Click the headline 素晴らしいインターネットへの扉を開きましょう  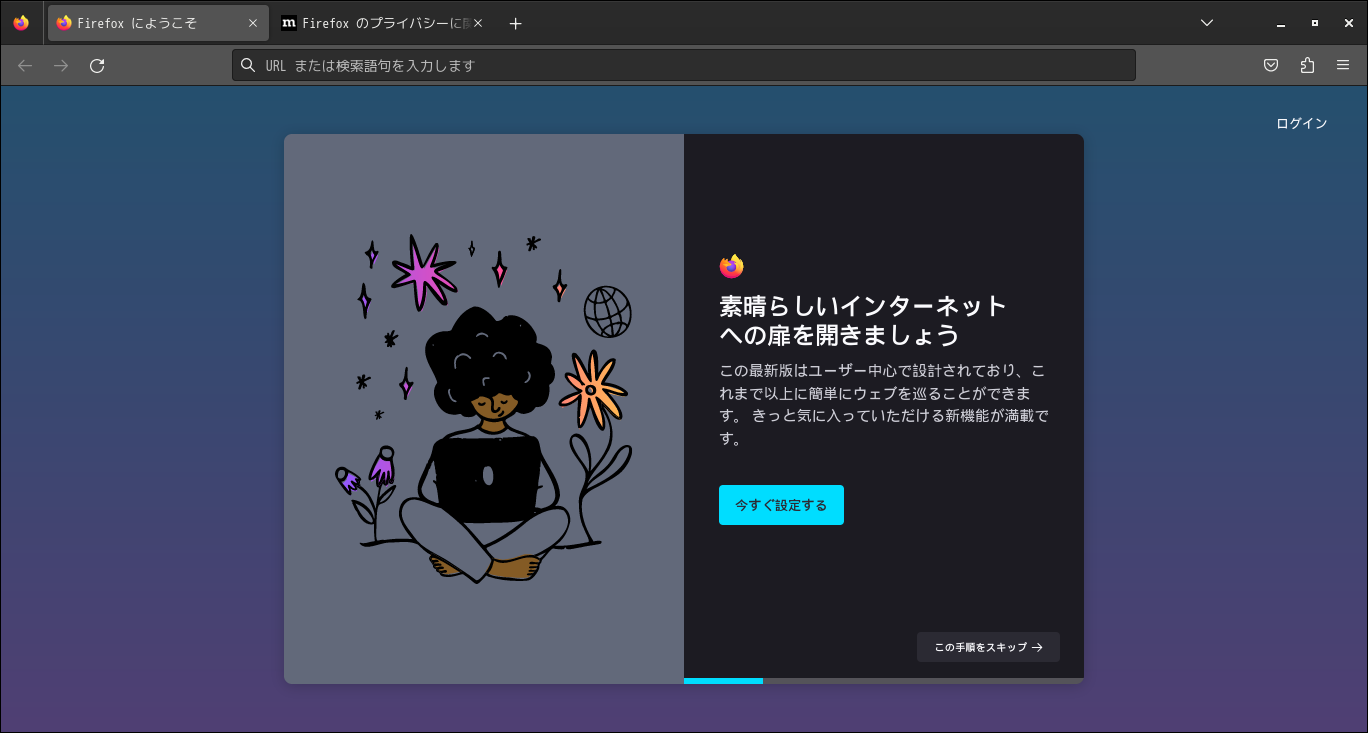863,319
